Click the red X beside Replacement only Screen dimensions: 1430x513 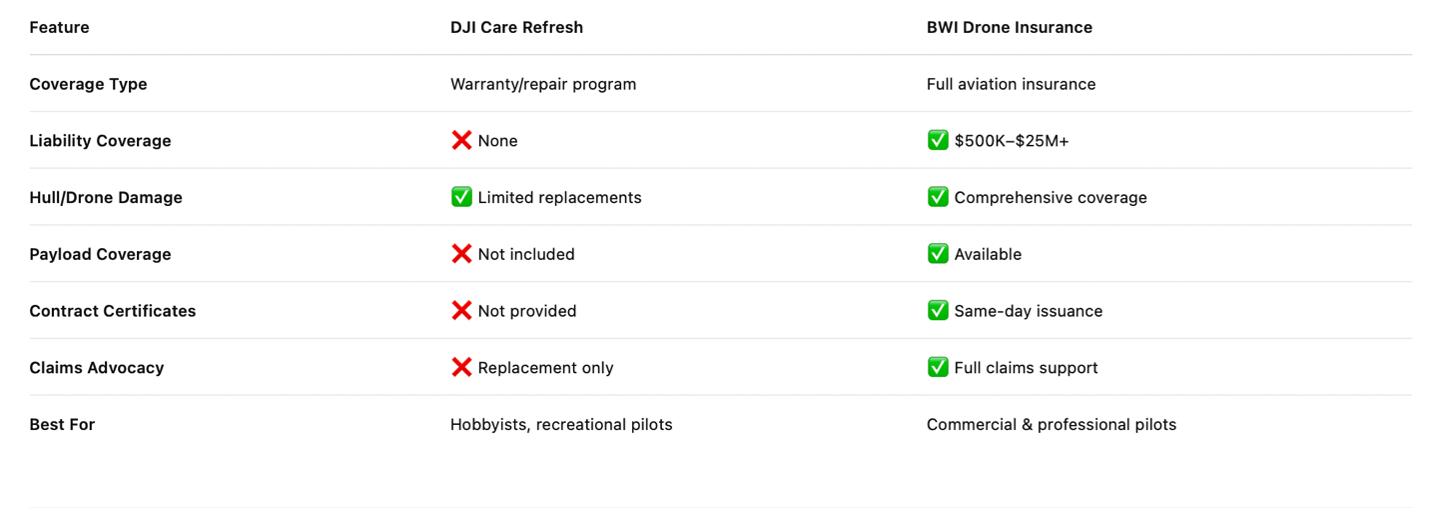point(461,368)
